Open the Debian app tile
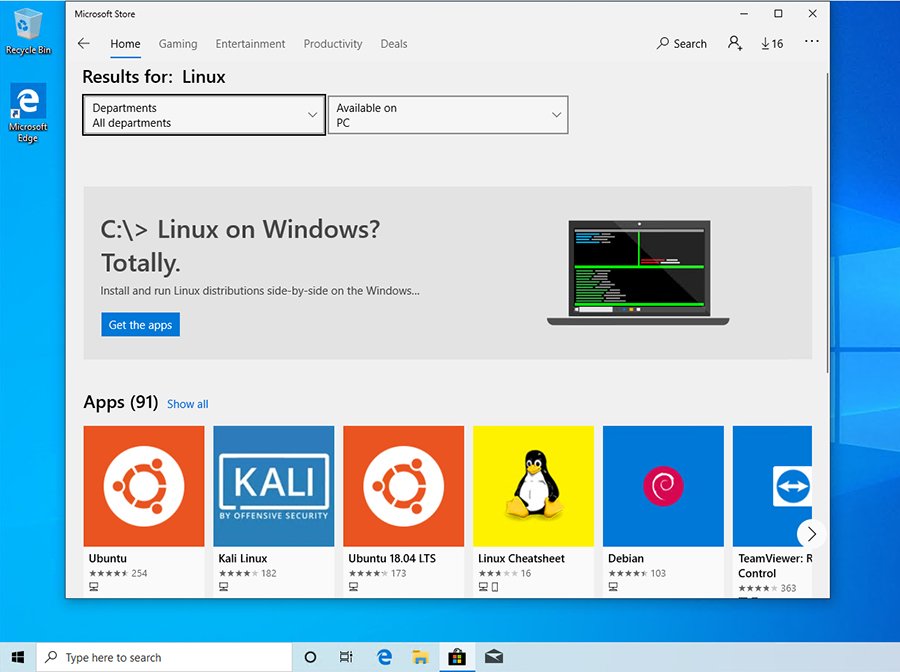900x672 pixels. click(x=662, y=485)
